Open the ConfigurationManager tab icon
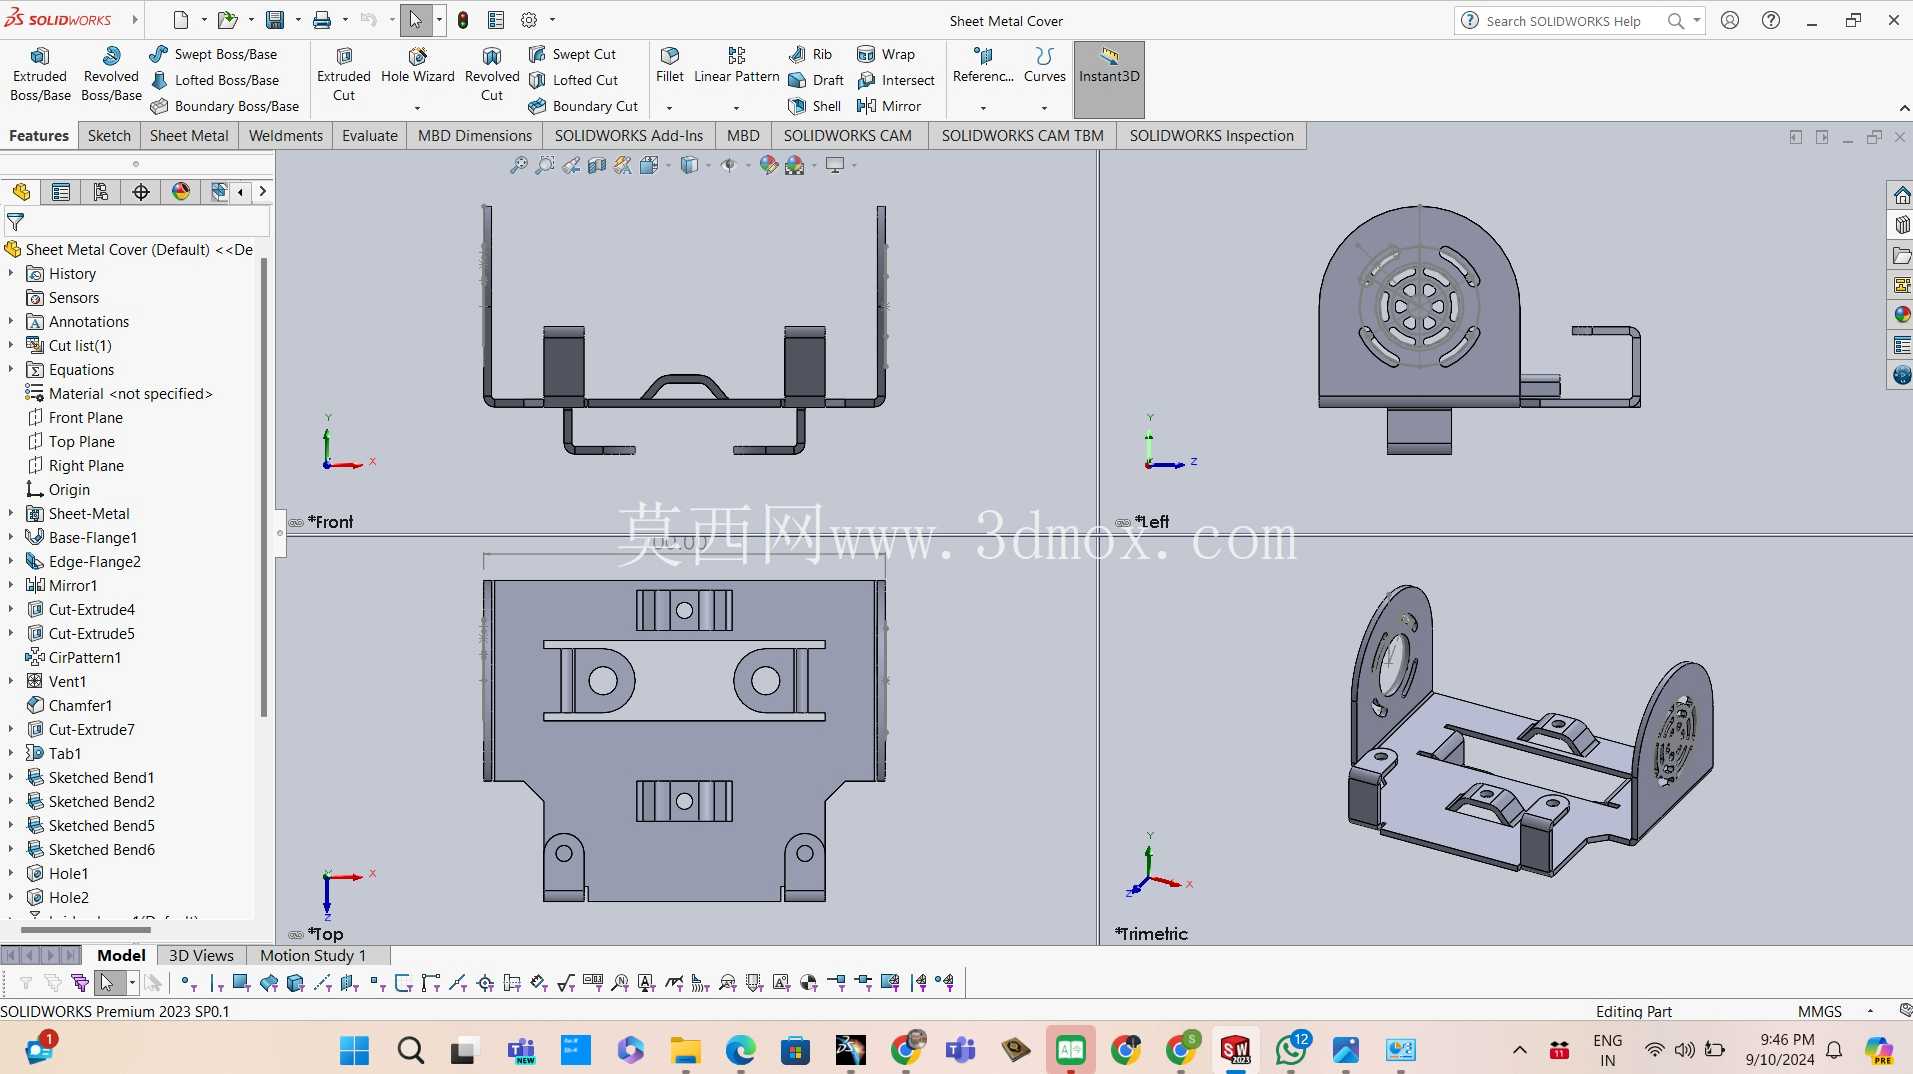The height and width of the screenshot is (1074, 1913). [100, 192]
